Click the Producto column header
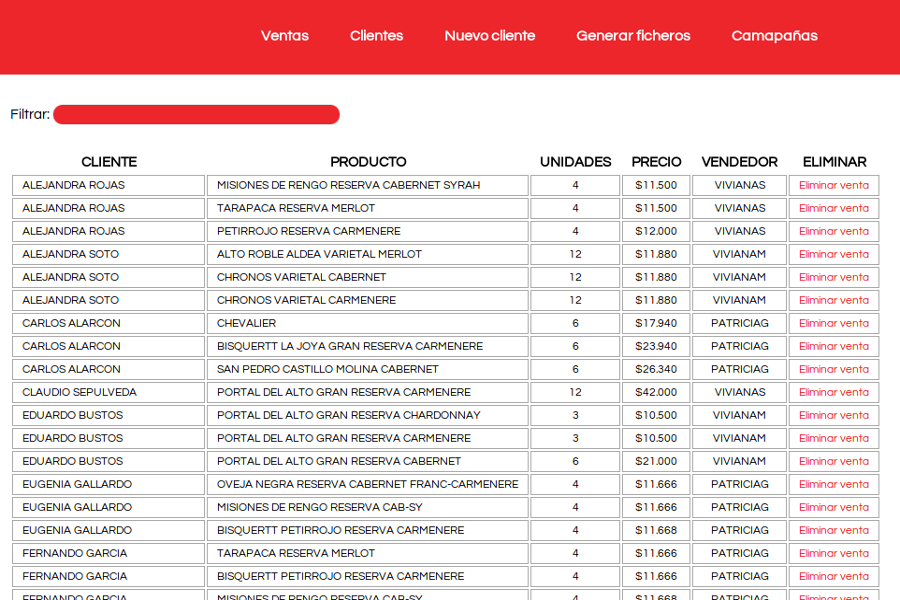The height and width of the screenshot is (600, 900). (368, 162)
